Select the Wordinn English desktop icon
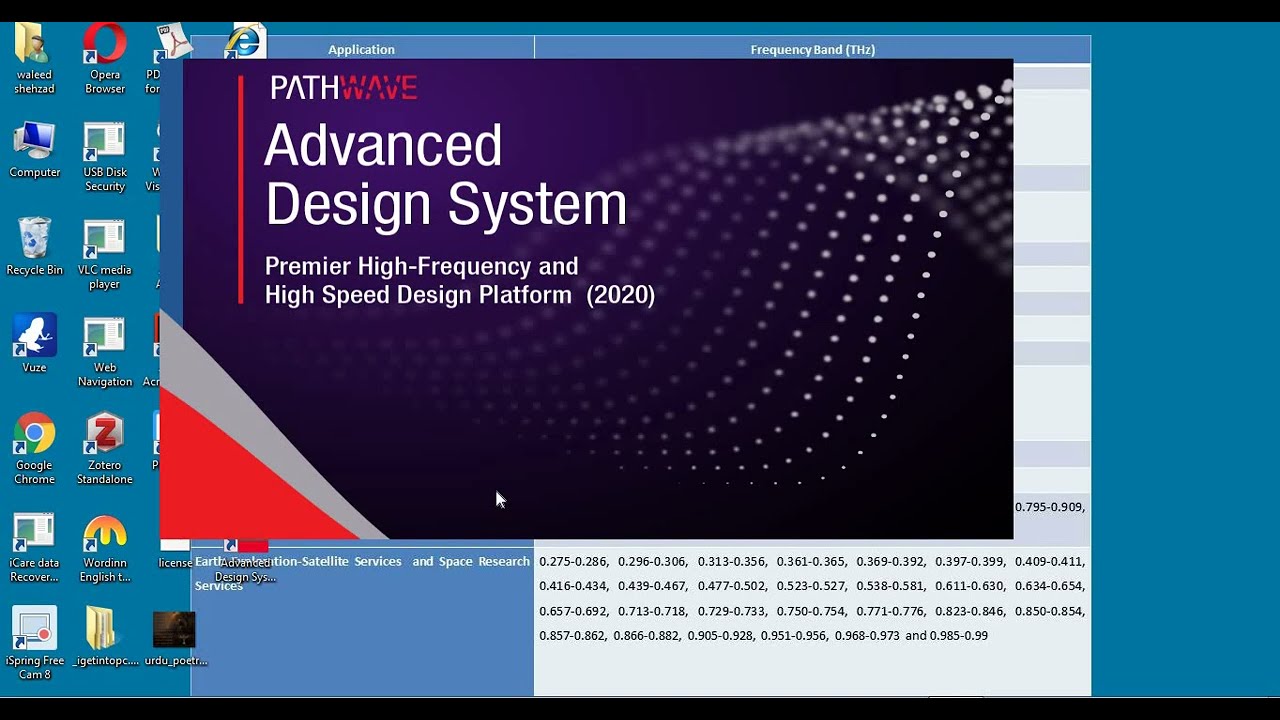Image resolution: width=1280 pixels, height=720 pixels. 105,547
